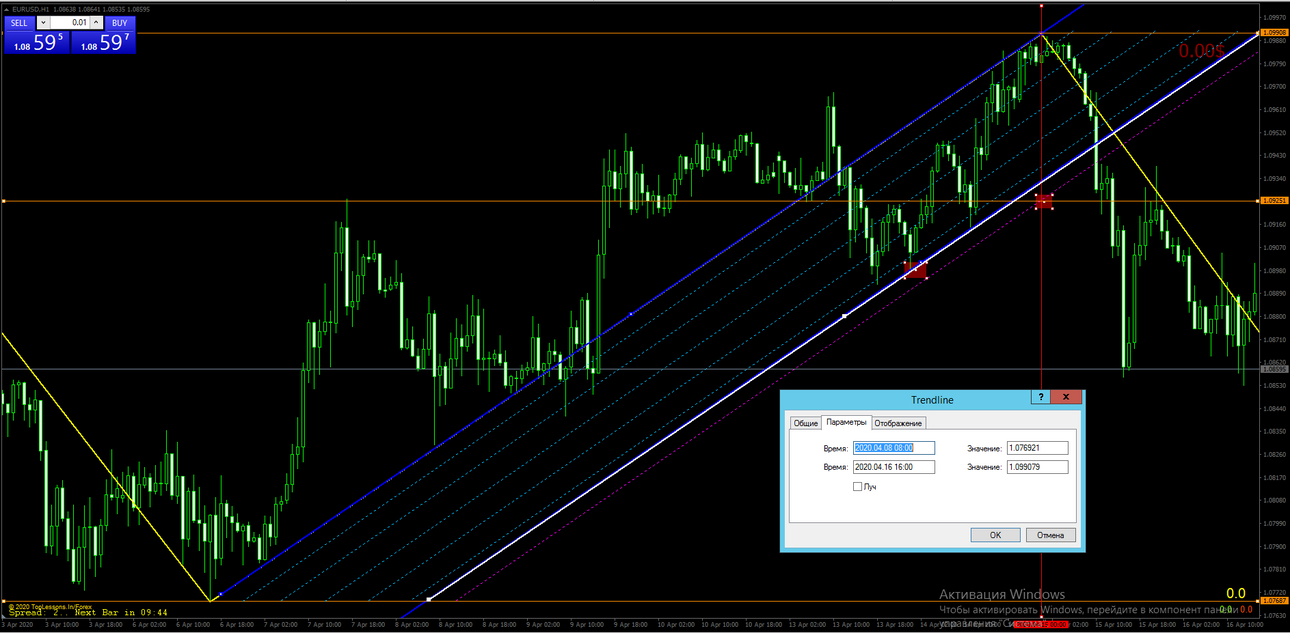The height and width of the screenshot is (633, 1290).
Task: Click the Trendline dialog help question mark
Action: click(1040, 398)
